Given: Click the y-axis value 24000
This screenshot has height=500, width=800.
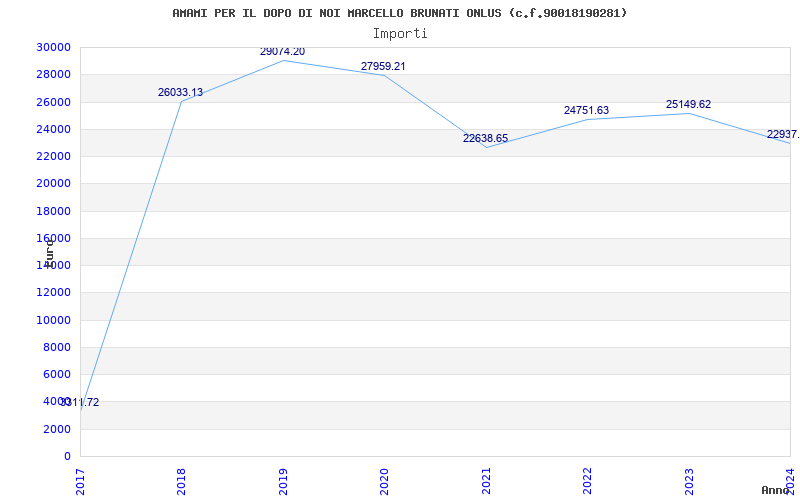Looking at the screenshot, I should (x=53, y=129).
